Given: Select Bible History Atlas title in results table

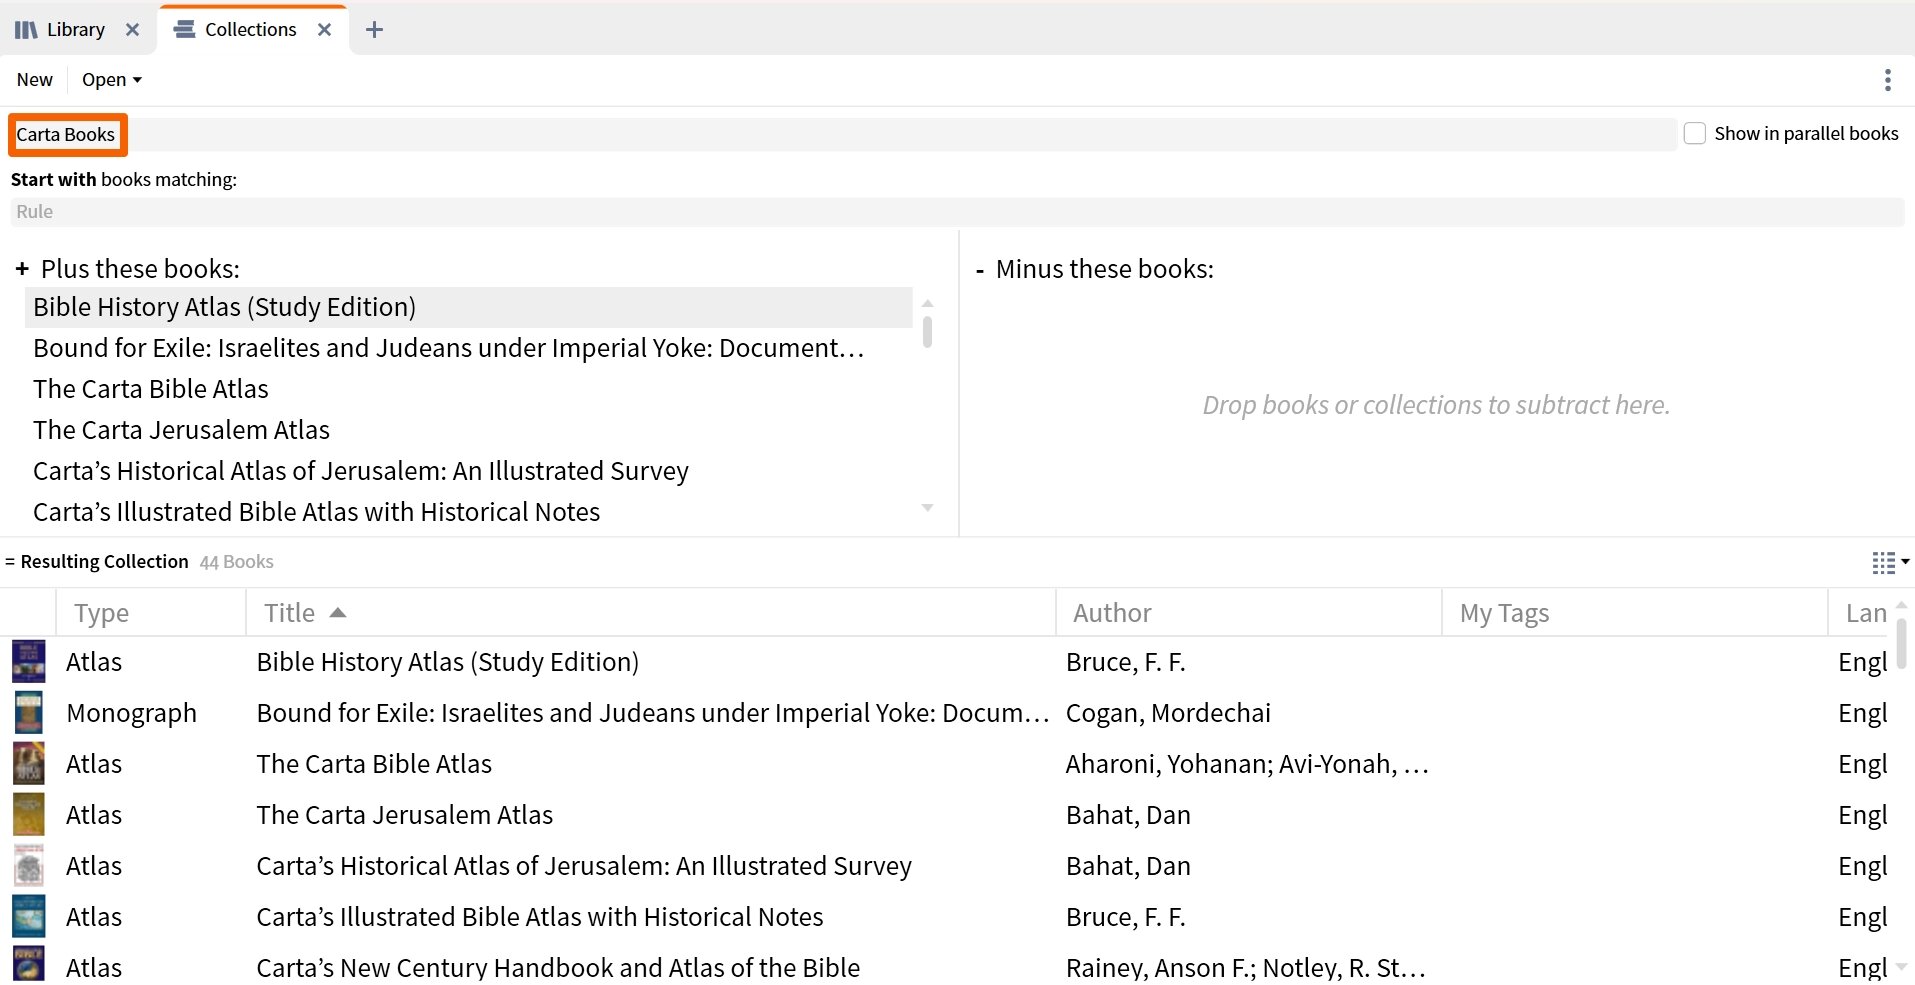Looking at the screenshot, I should pos(447,662).
